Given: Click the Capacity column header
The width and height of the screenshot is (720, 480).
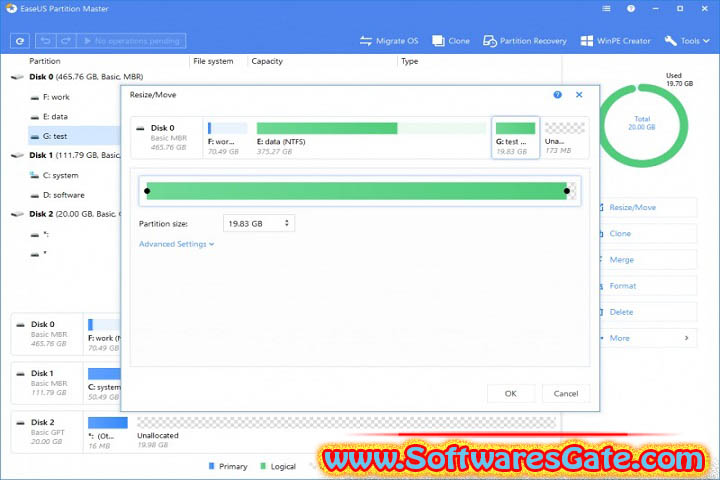Looking at the screenshot, I should (267, 61).
